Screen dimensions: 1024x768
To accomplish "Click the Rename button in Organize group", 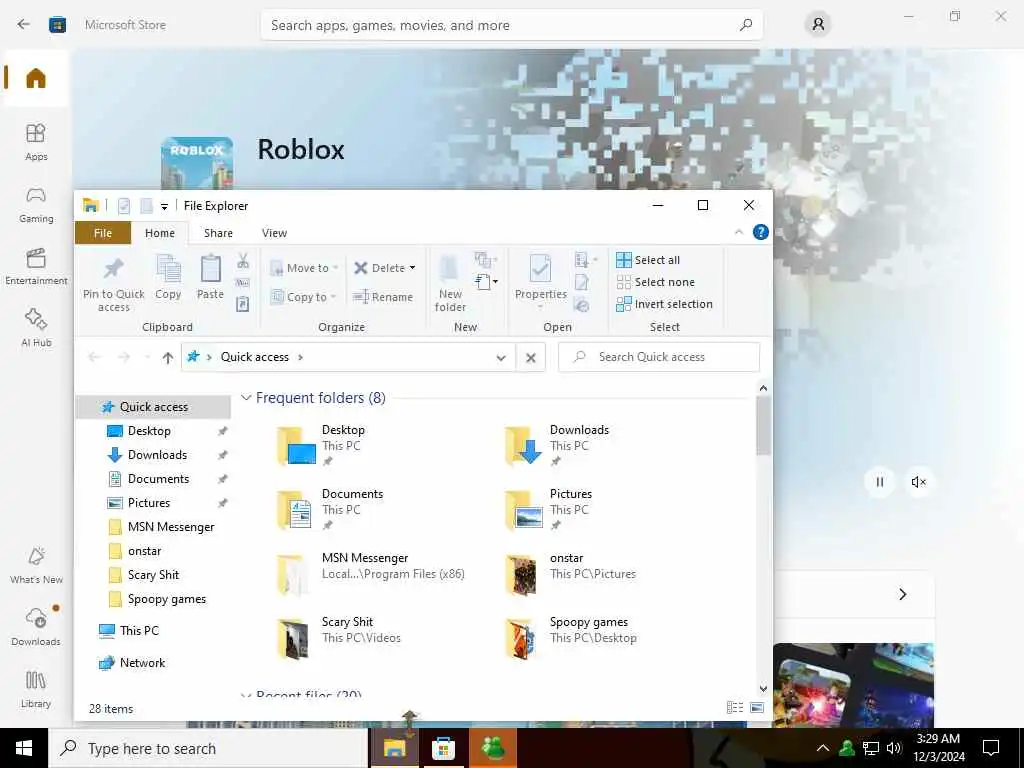I will click(x=383, y=297).
